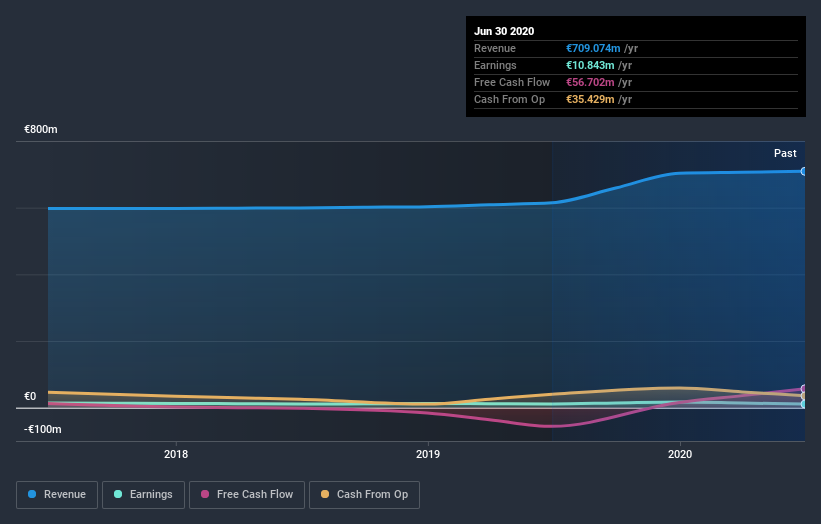Click the €10.843m earnings value
The width and height of the screenshot is (821, 524).
click(590, 65)
